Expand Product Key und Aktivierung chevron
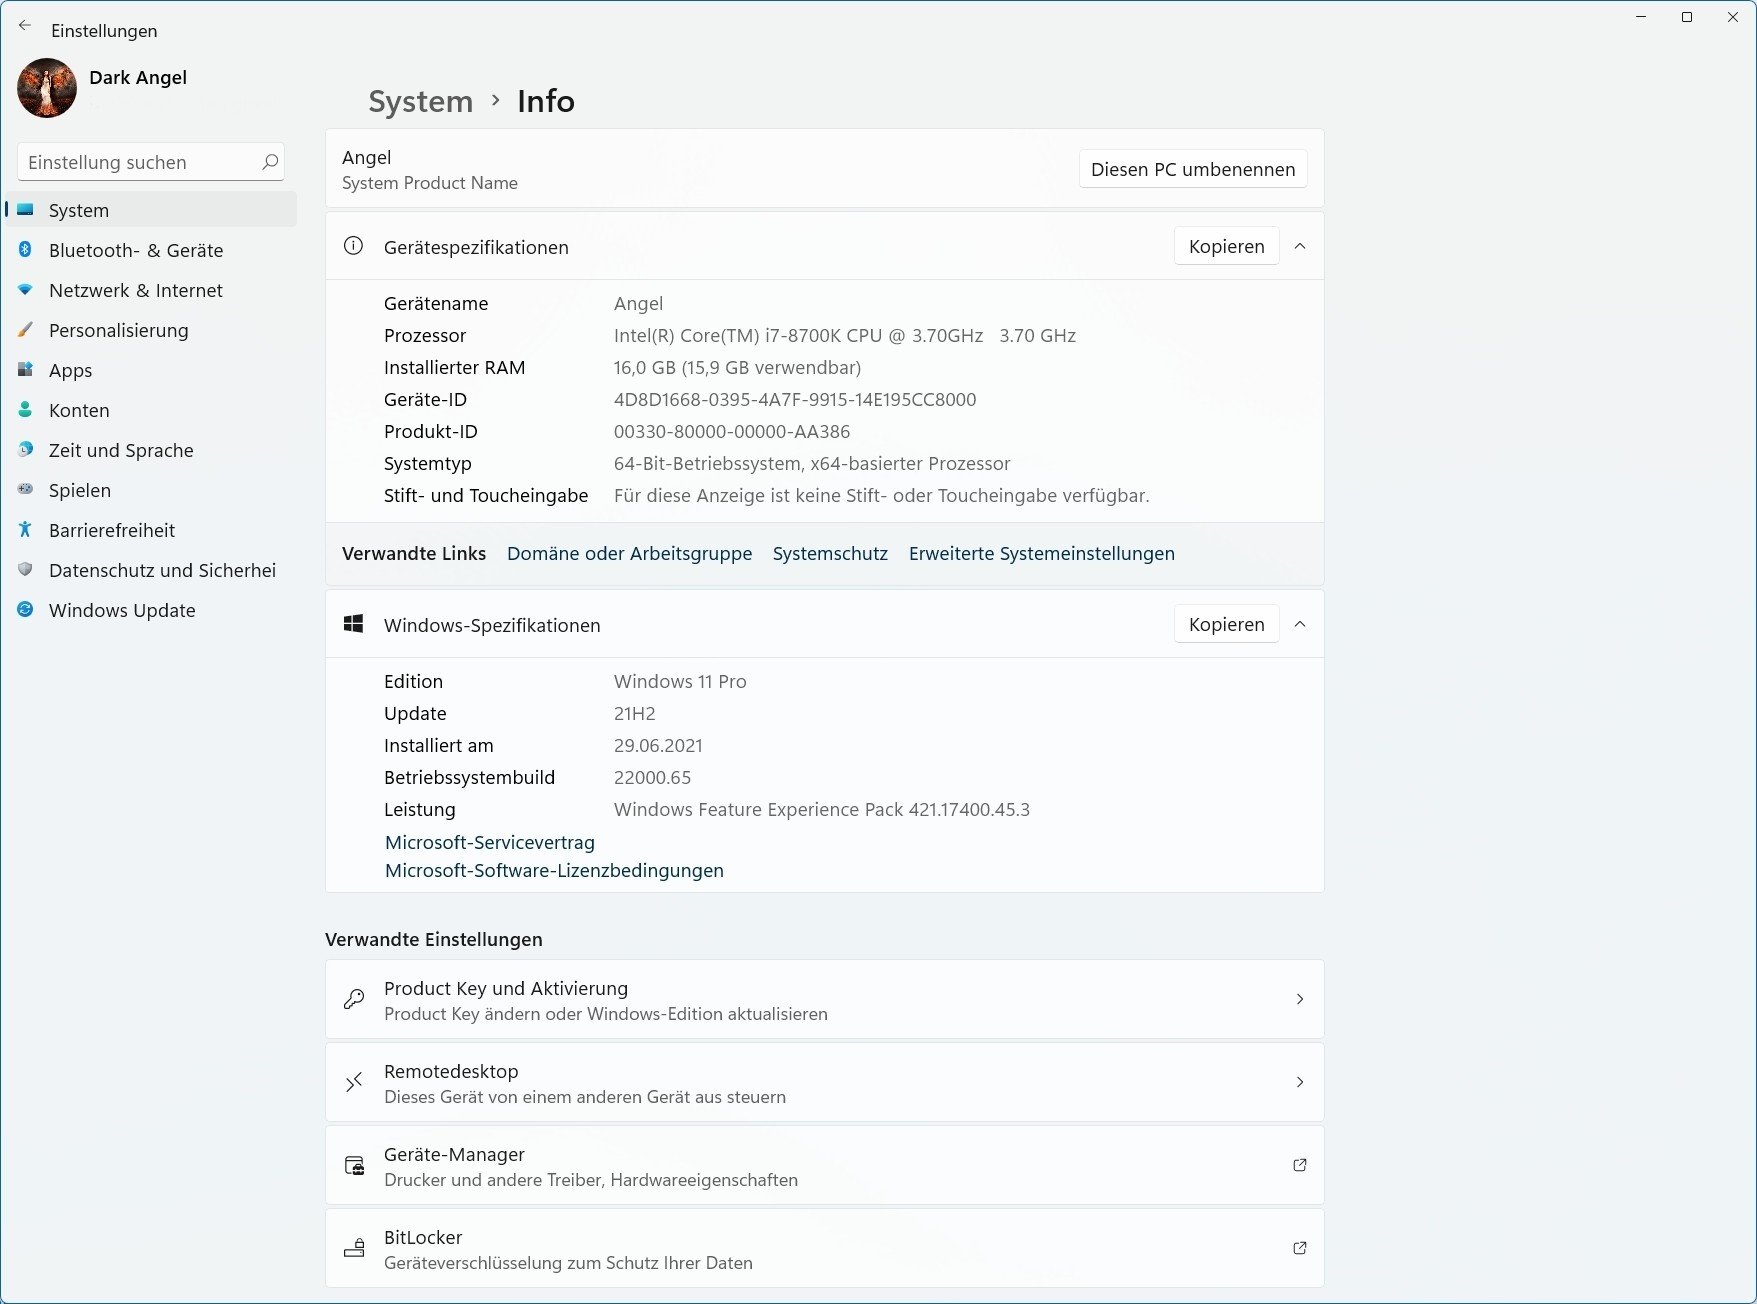Screen dimensions: 1757x1304 pos(1300,999)
